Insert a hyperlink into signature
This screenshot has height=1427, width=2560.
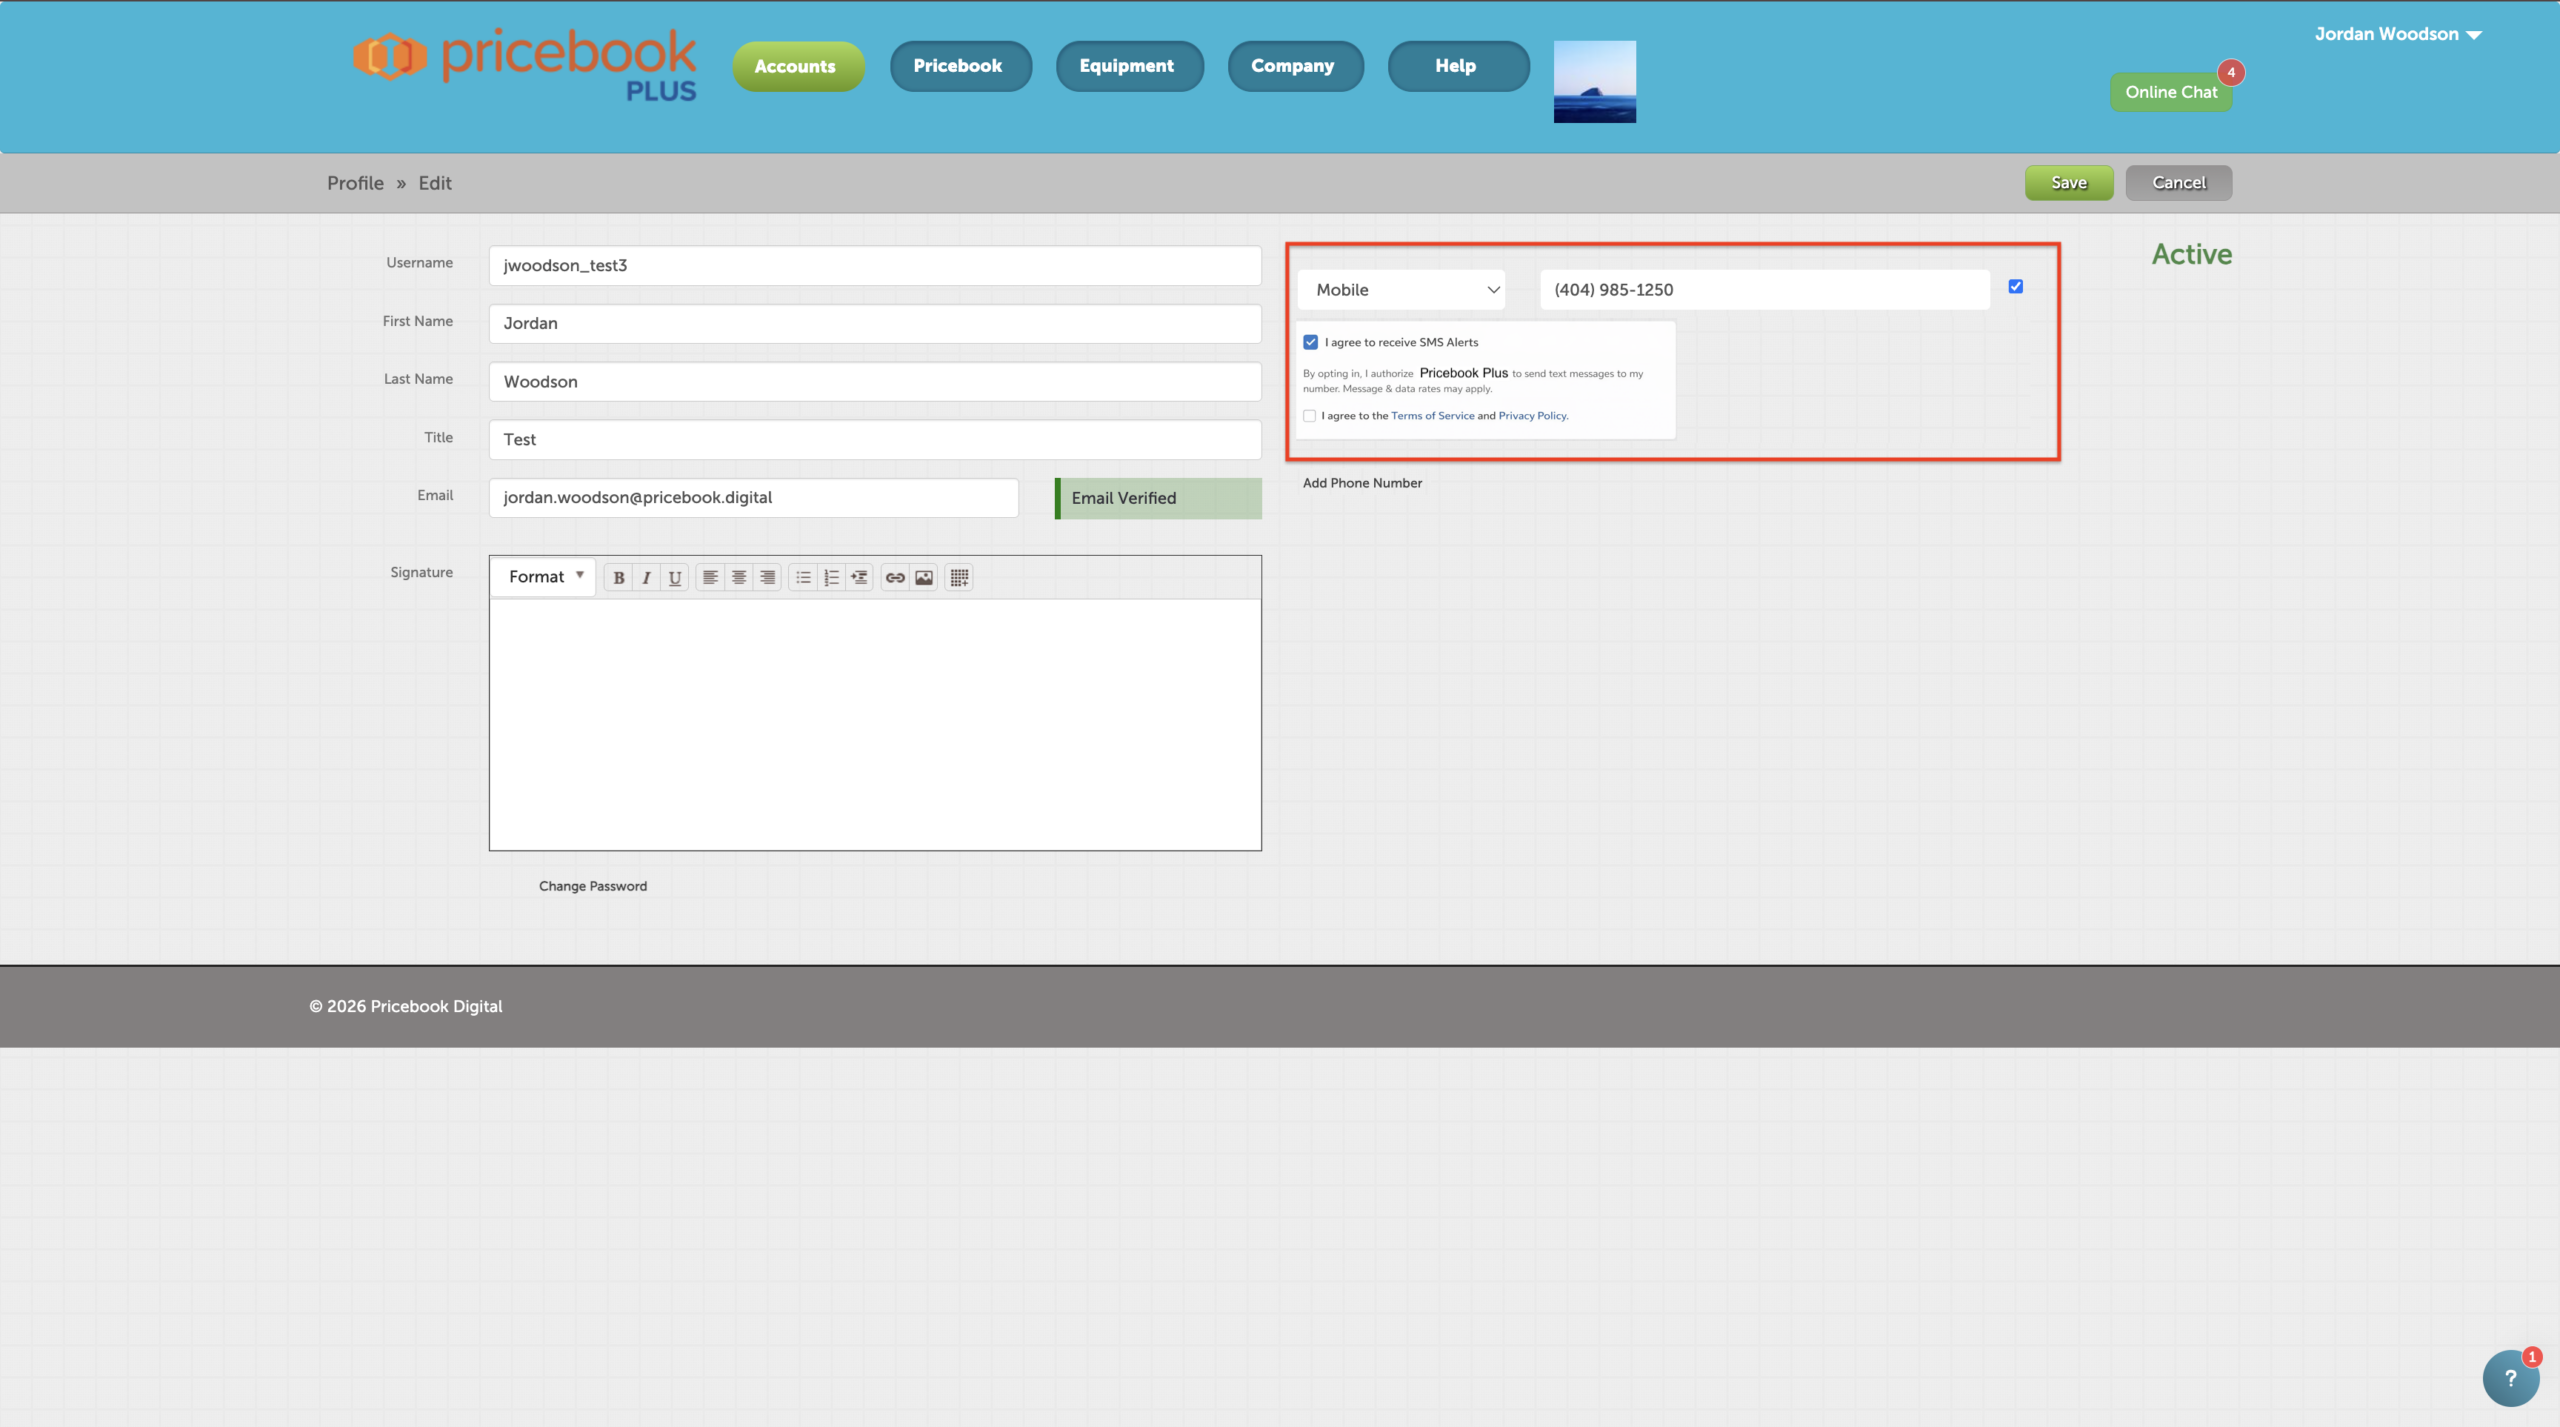[x=895, y=577]
